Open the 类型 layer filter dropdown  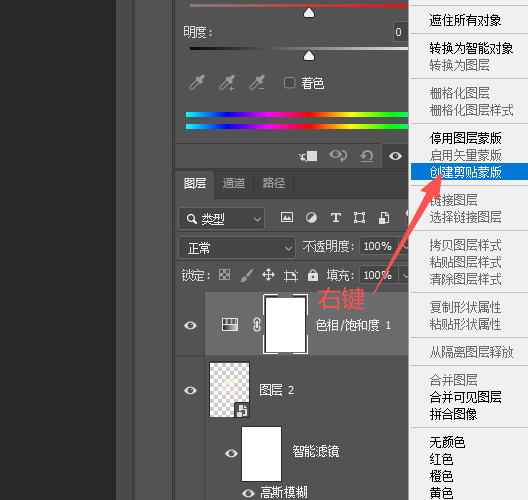222,219
